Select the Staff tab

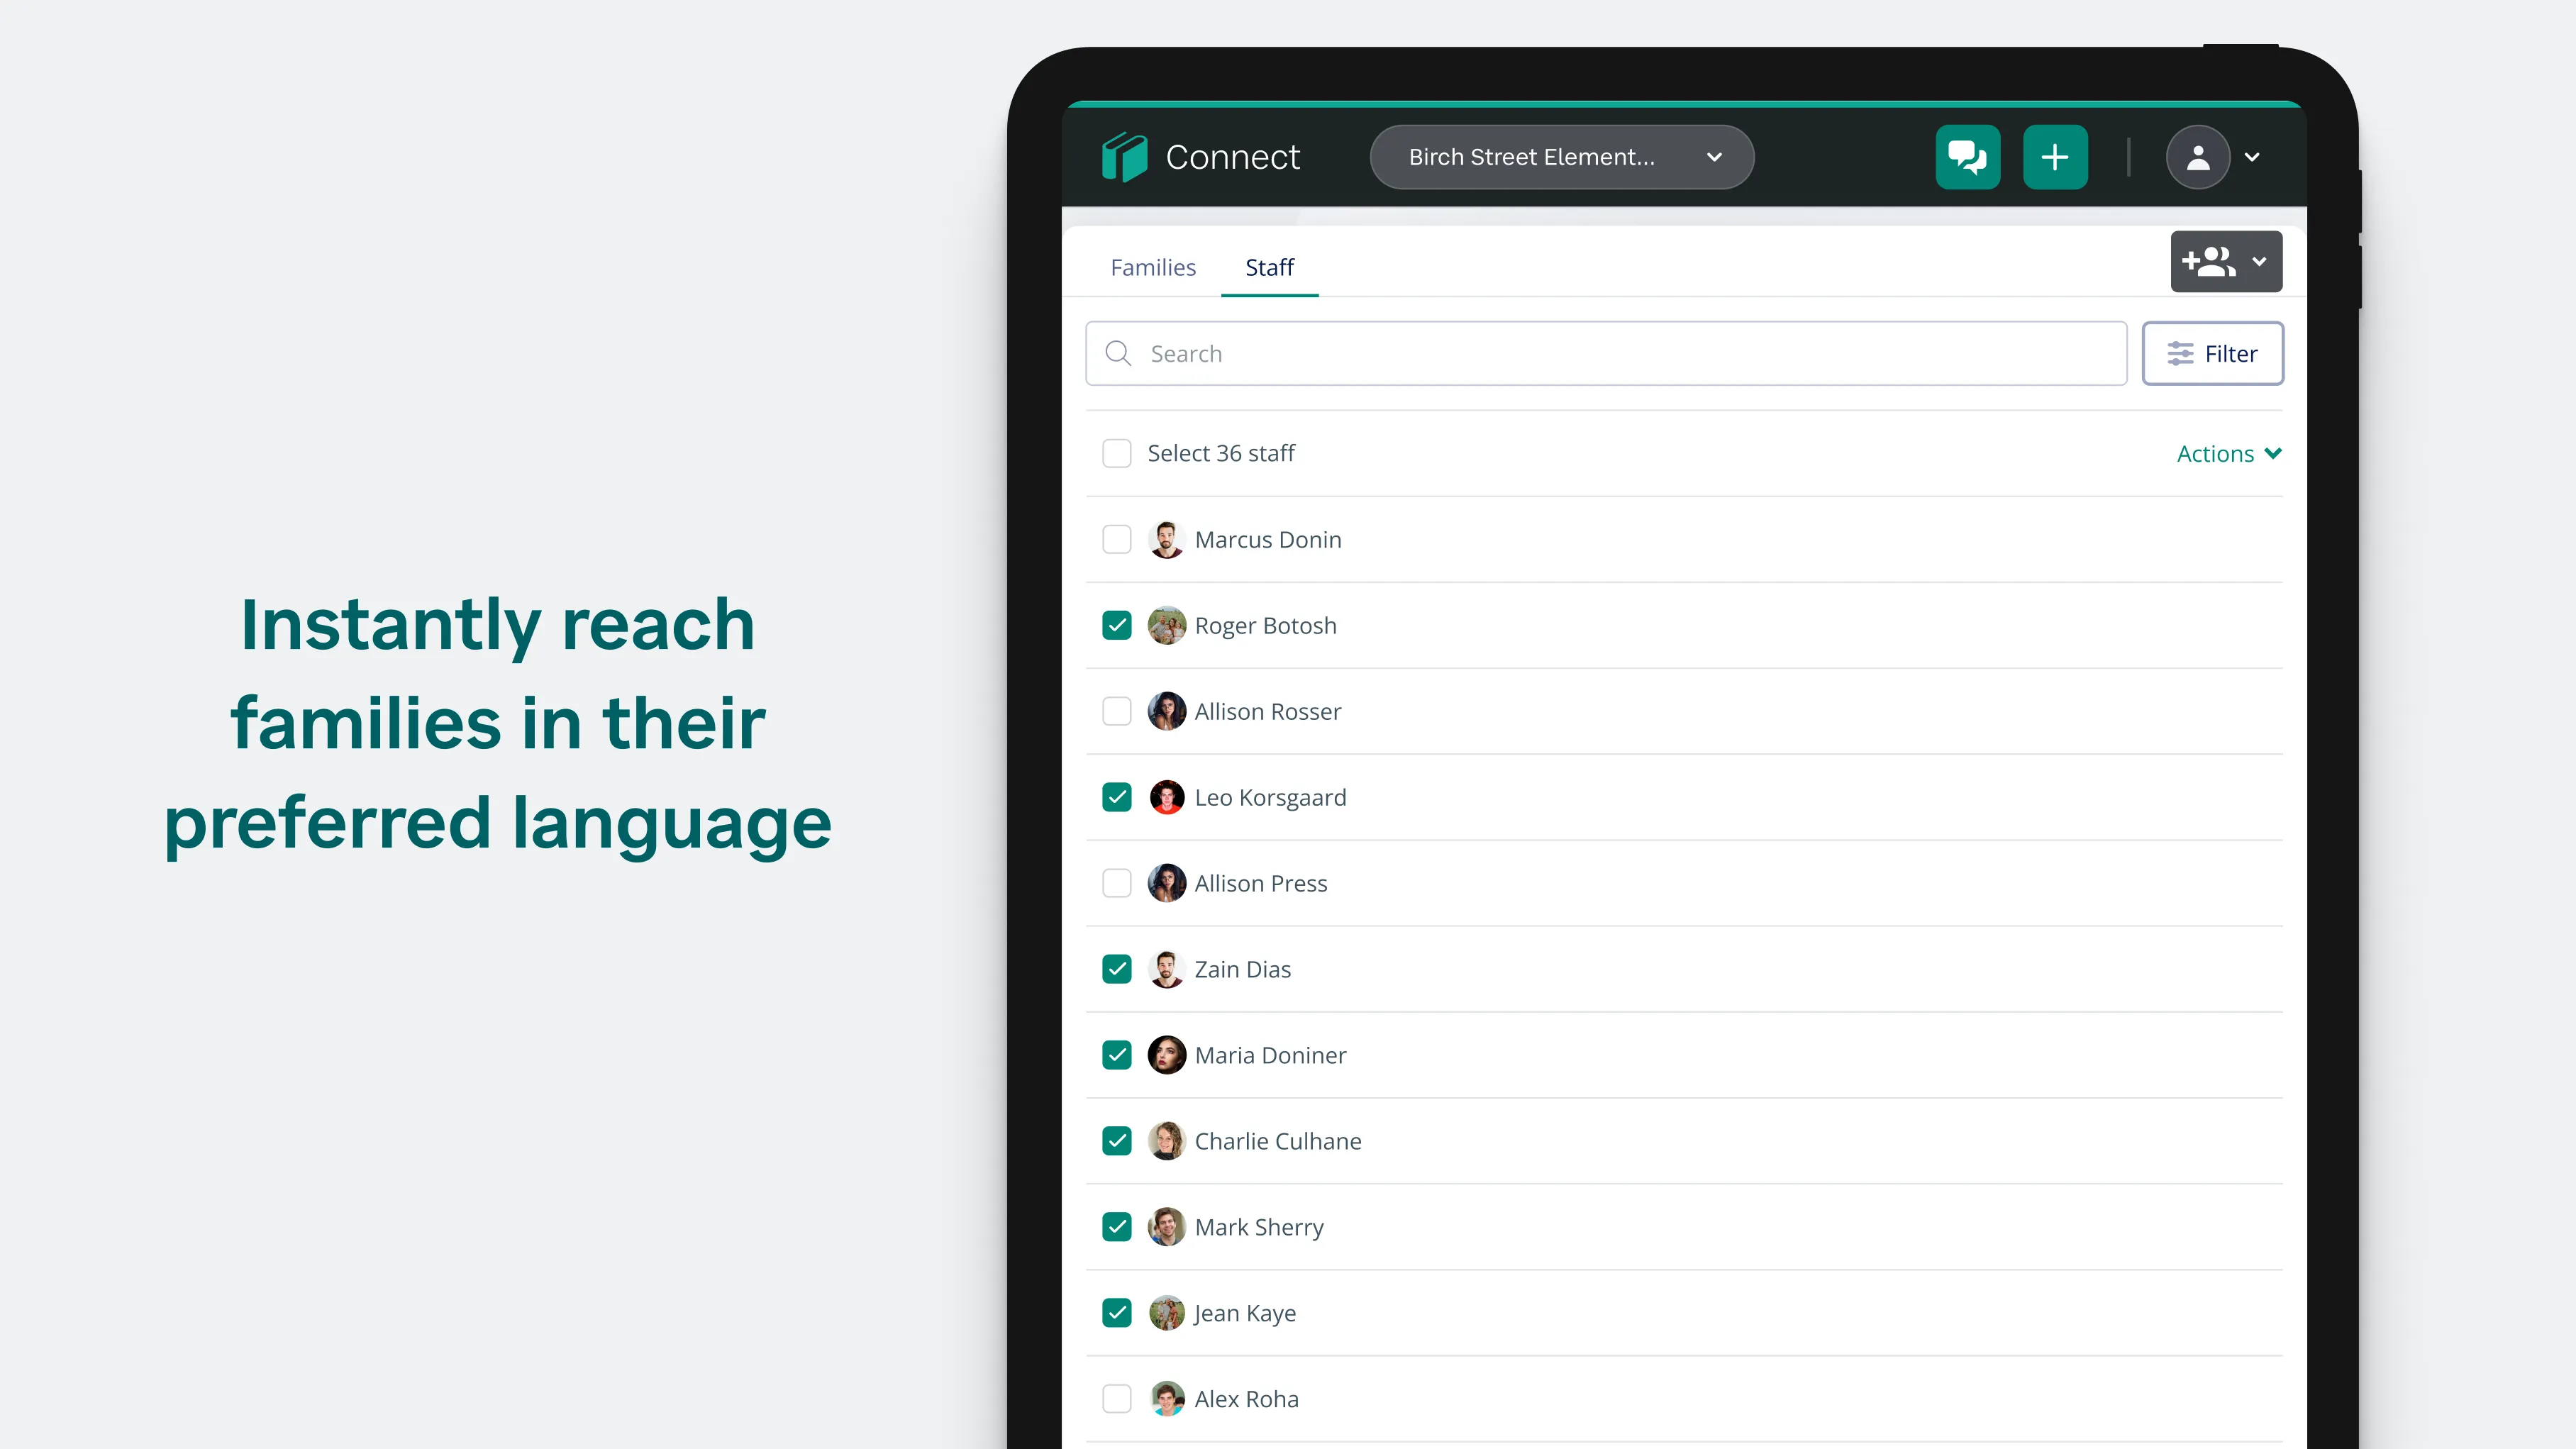coord(1269,267)
